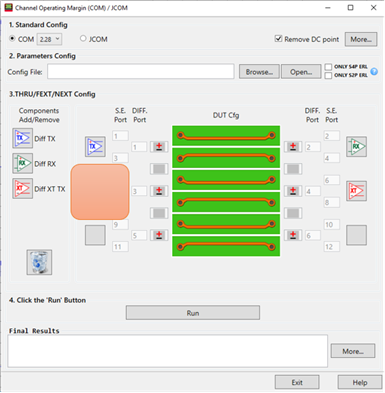Click the recycle bin remove icon
Viewport: 385px width, 393px height.
39,262
